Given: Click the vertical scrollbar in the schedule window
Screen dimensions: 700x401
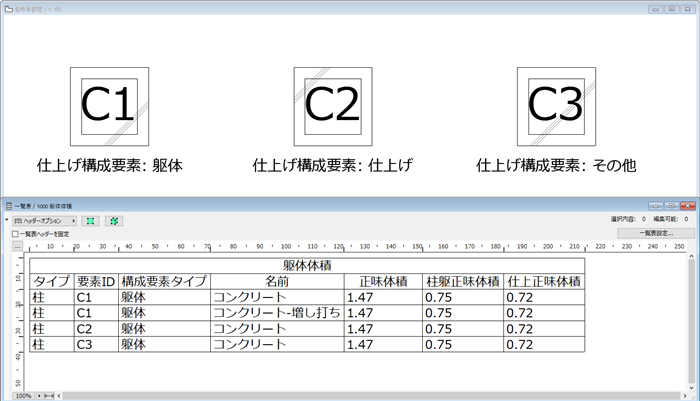Looking at the screenshot, I should [x=692, y=322].
